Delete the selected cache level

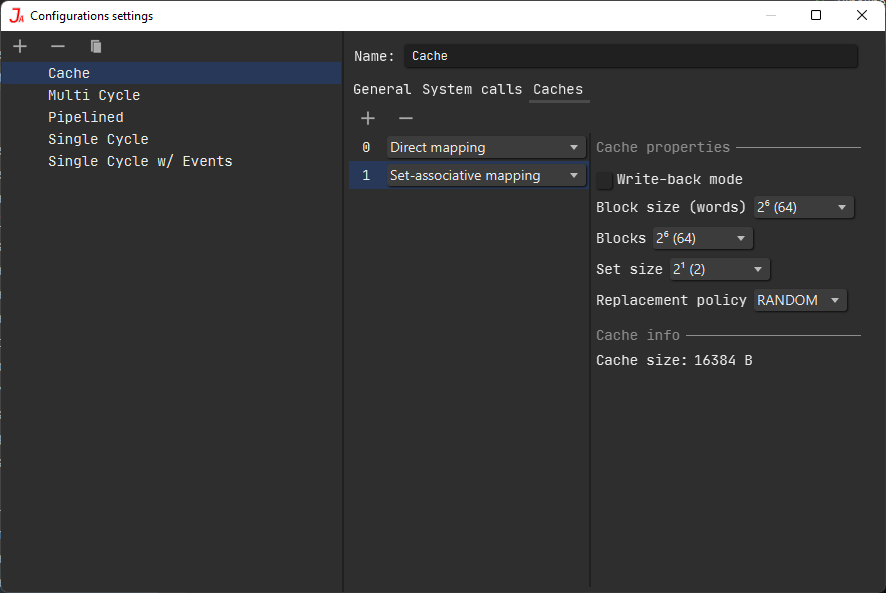405,118
